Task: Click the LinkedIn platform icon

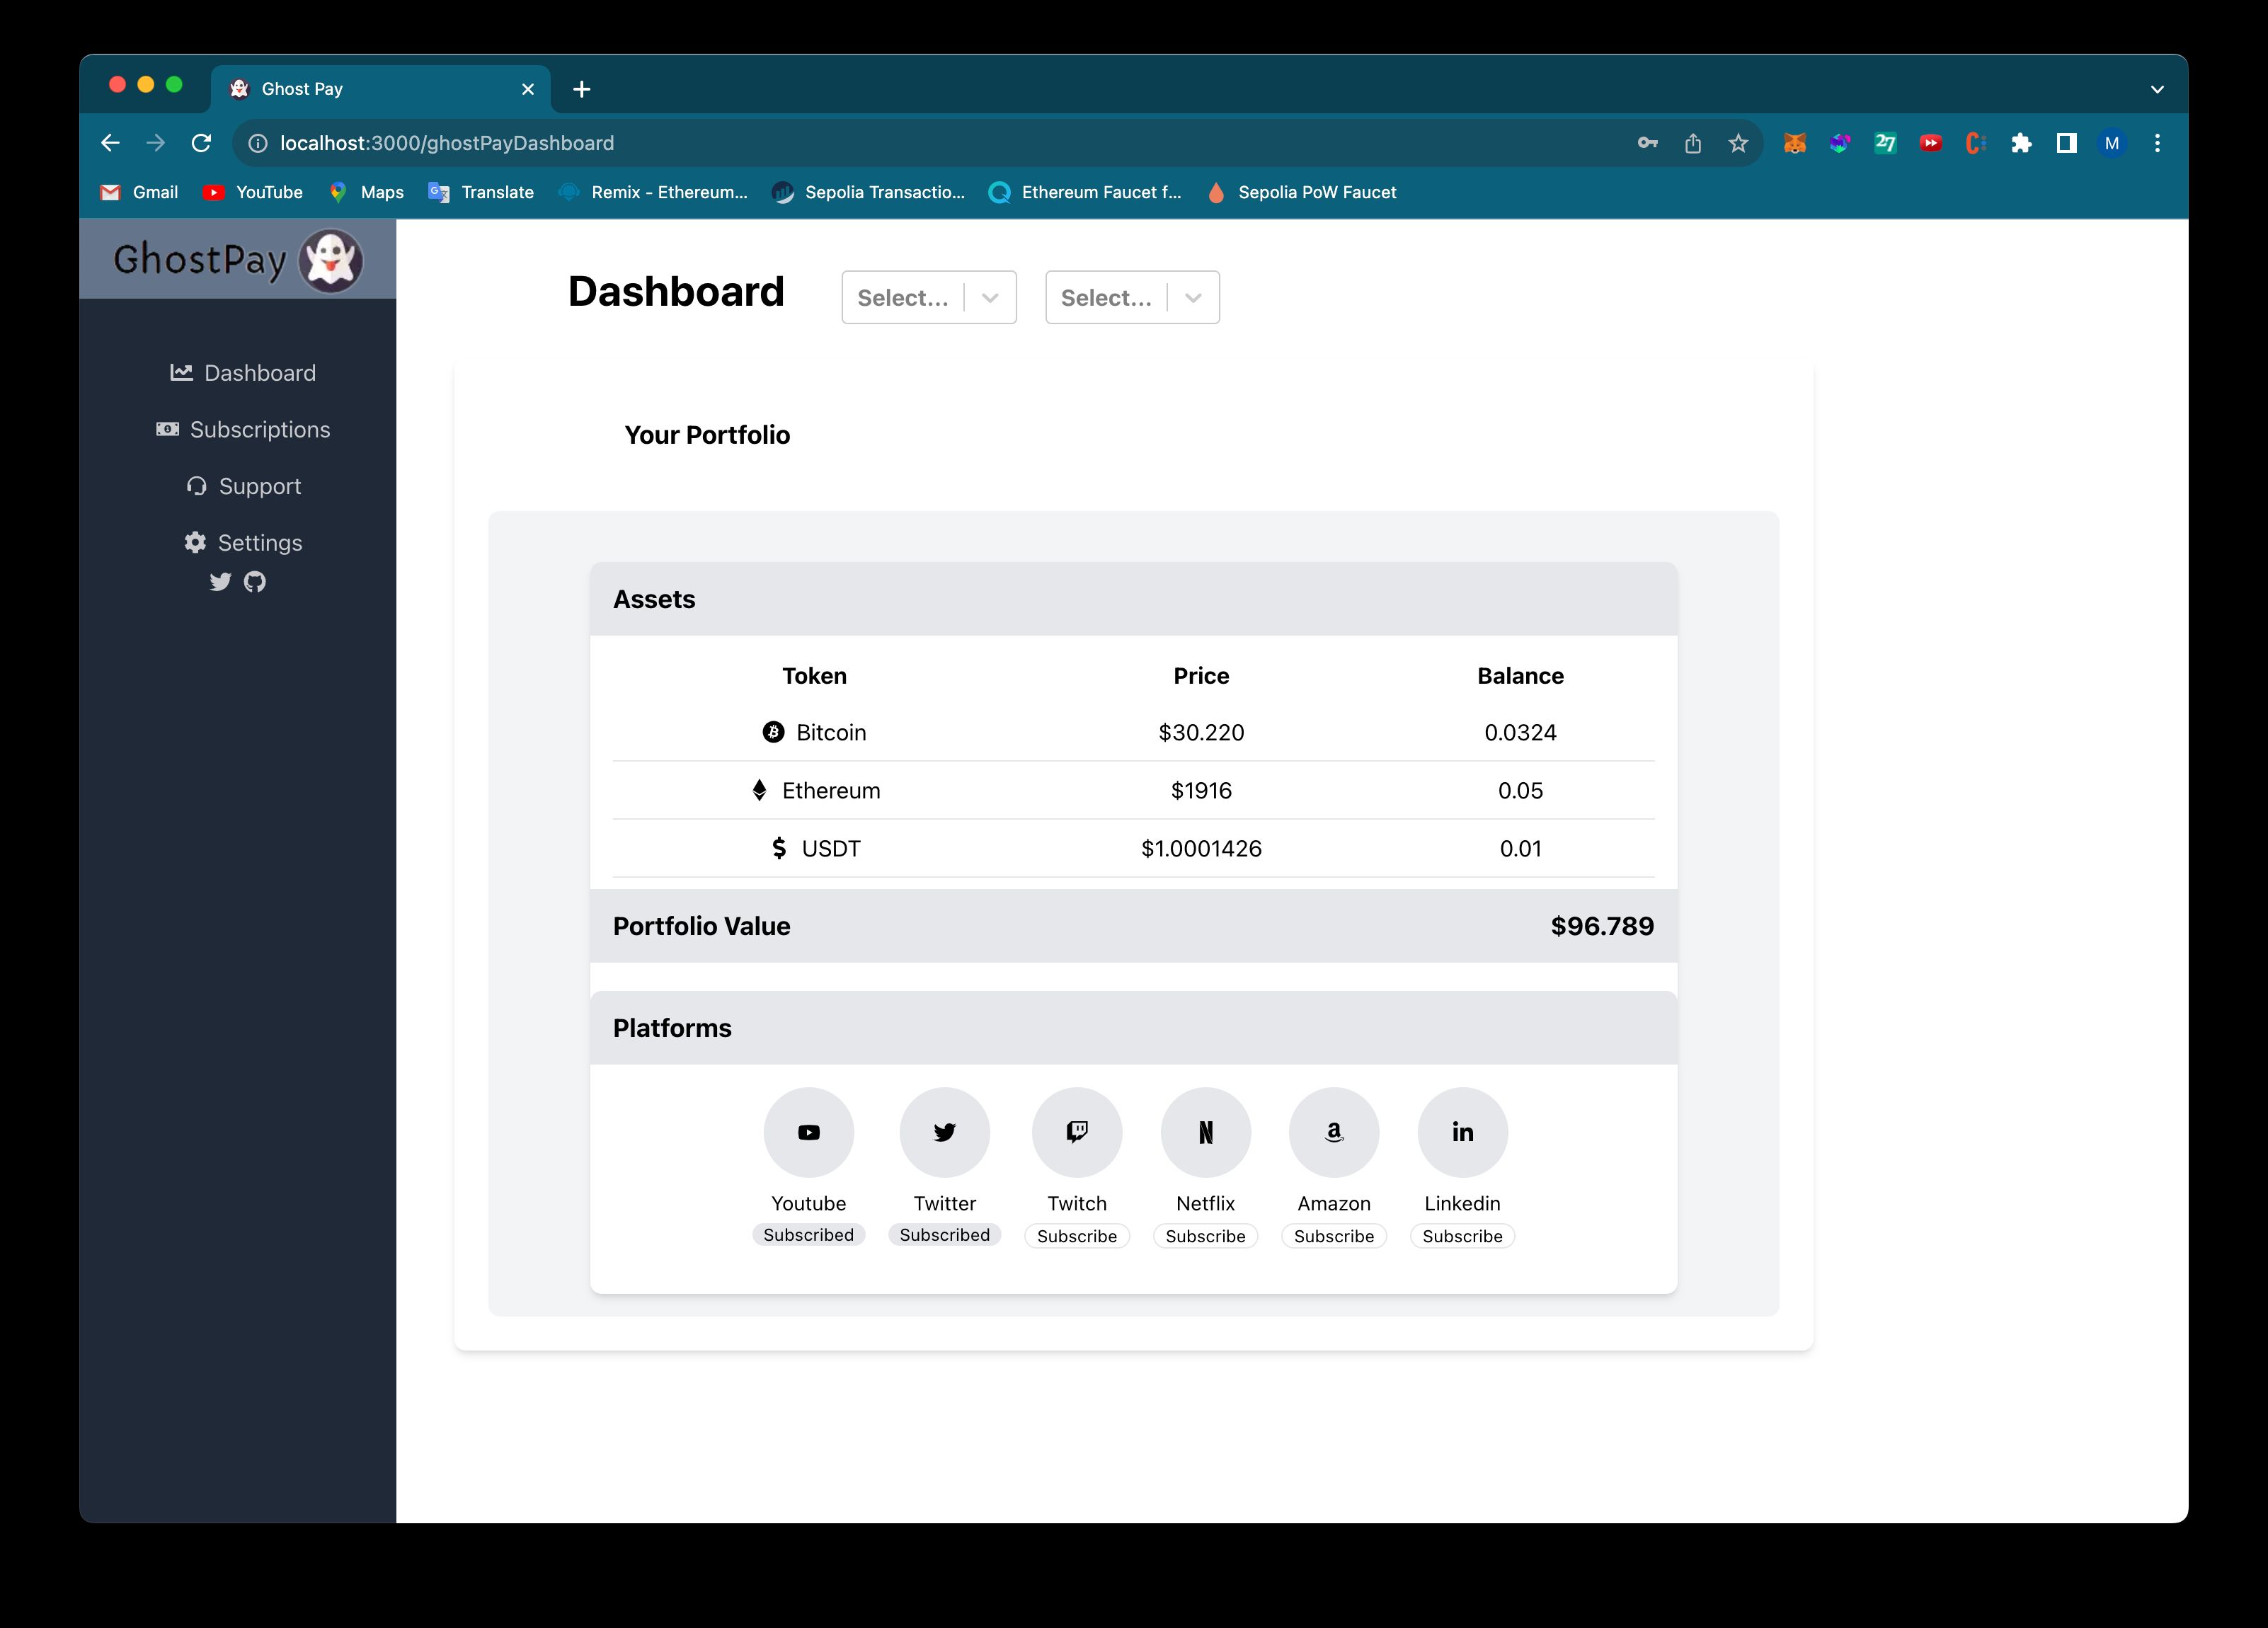Action: pyautogui.click(x=1462, y=1132)
